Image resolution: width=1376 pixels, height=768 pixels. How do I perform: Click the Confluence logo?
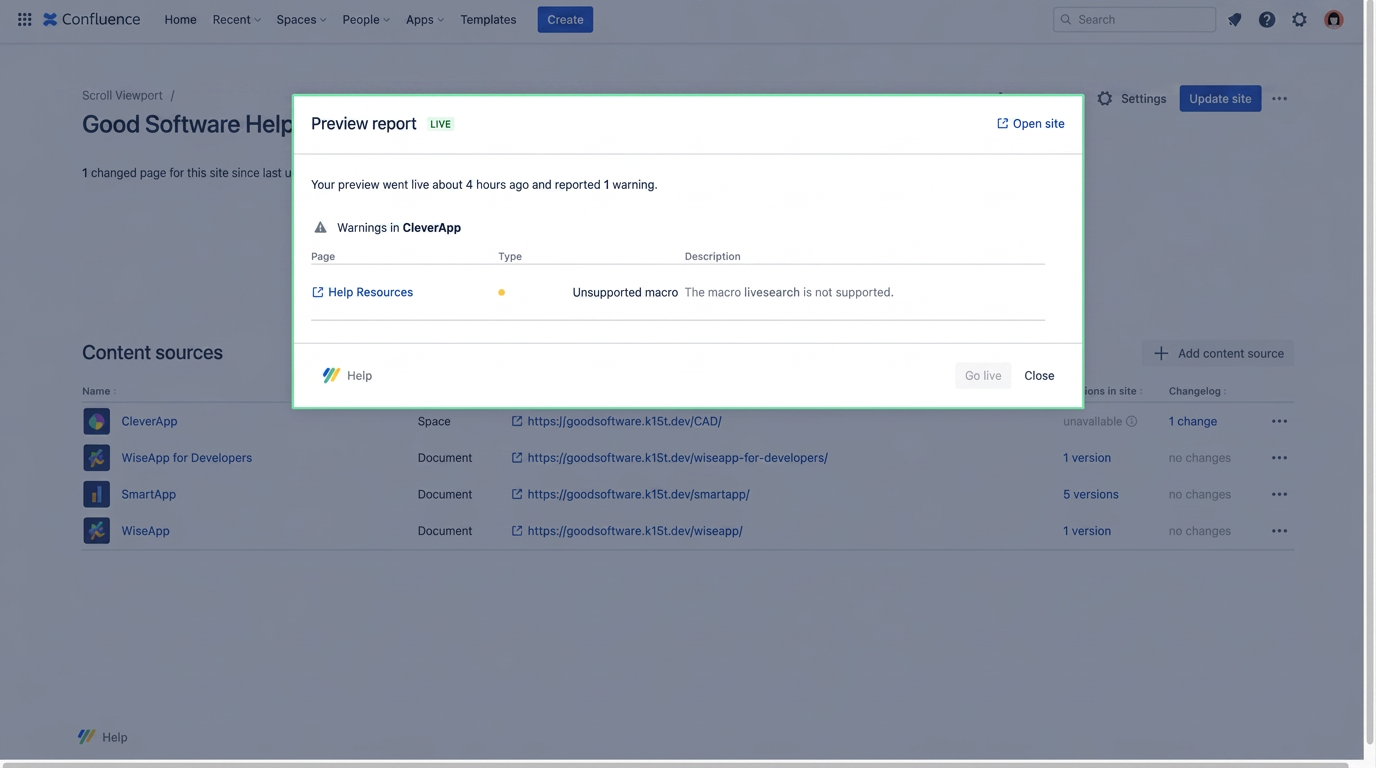tap(91, 19)
